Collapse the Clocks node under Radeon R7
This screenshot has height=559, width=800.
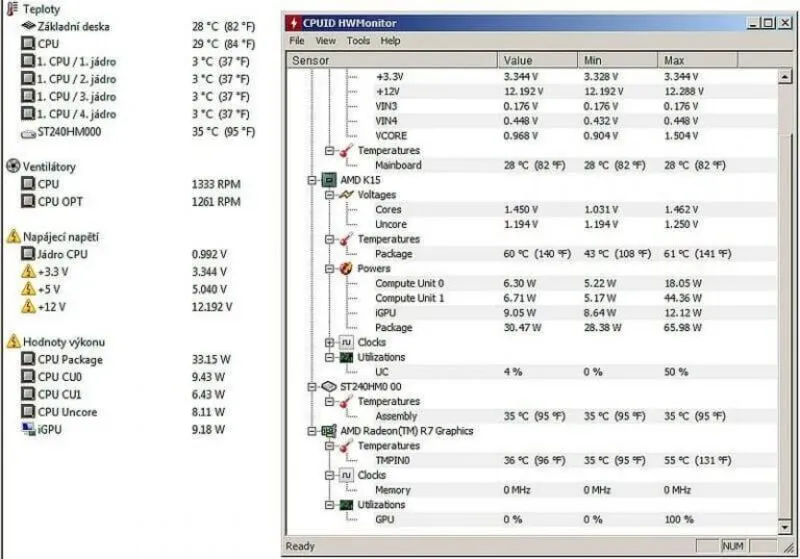click(x=330, y=475)
